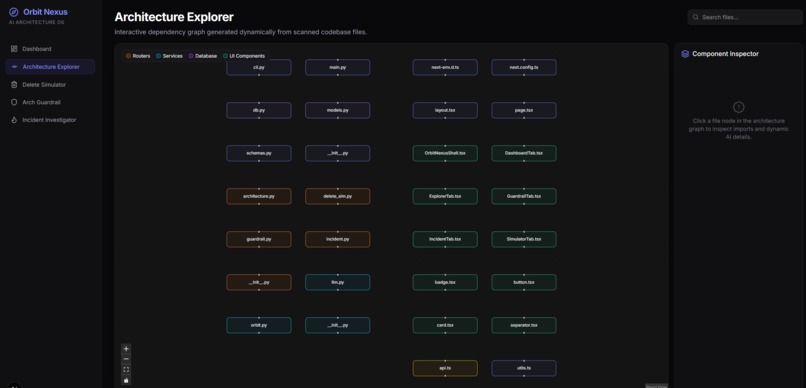Select the incident.py router node
This screenshot has height=388, width=806.
tap(337, 239)
